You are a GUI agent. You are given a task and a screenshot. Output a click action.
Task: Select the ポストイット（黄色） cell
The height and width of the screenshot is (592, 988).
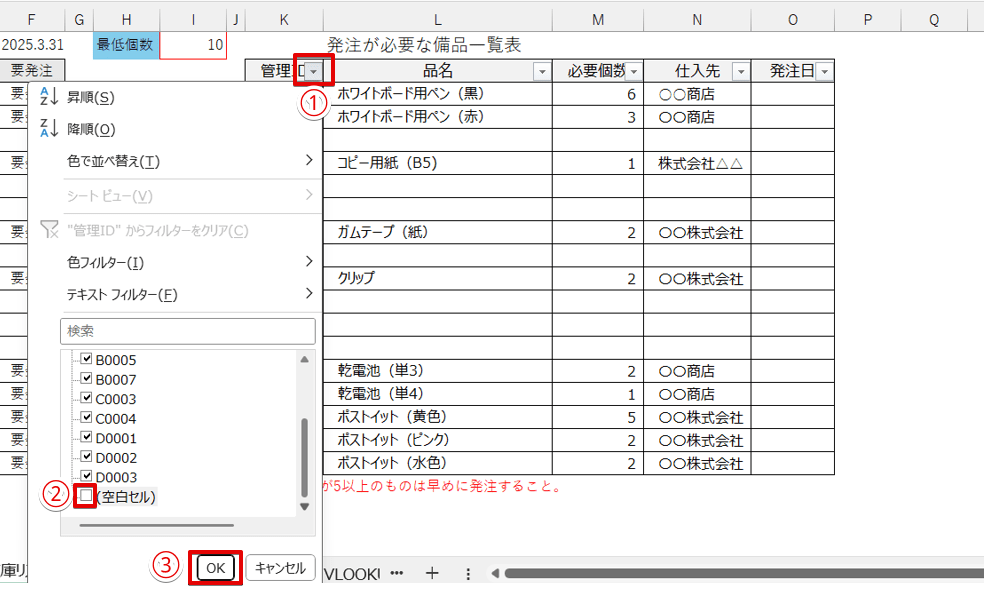(438, 417)
